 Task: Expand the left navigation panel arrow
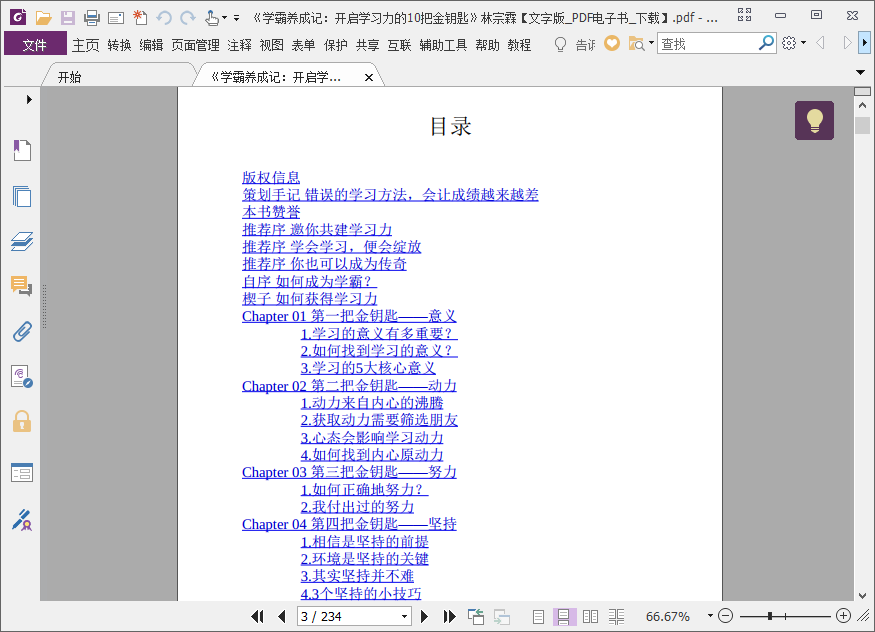pyautogui.click(x=29, y=99)
